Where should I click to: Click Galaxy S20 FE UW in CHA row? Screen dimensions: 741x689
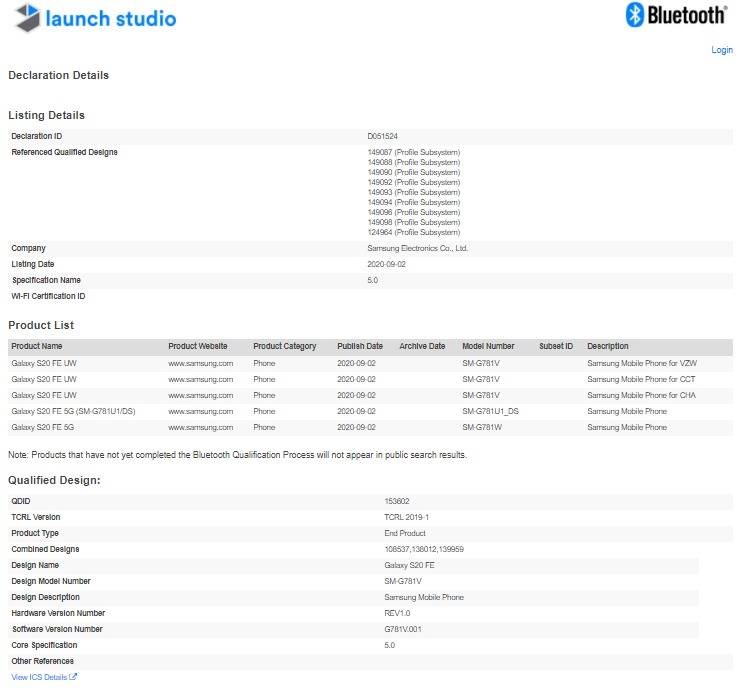click(44, 395)
